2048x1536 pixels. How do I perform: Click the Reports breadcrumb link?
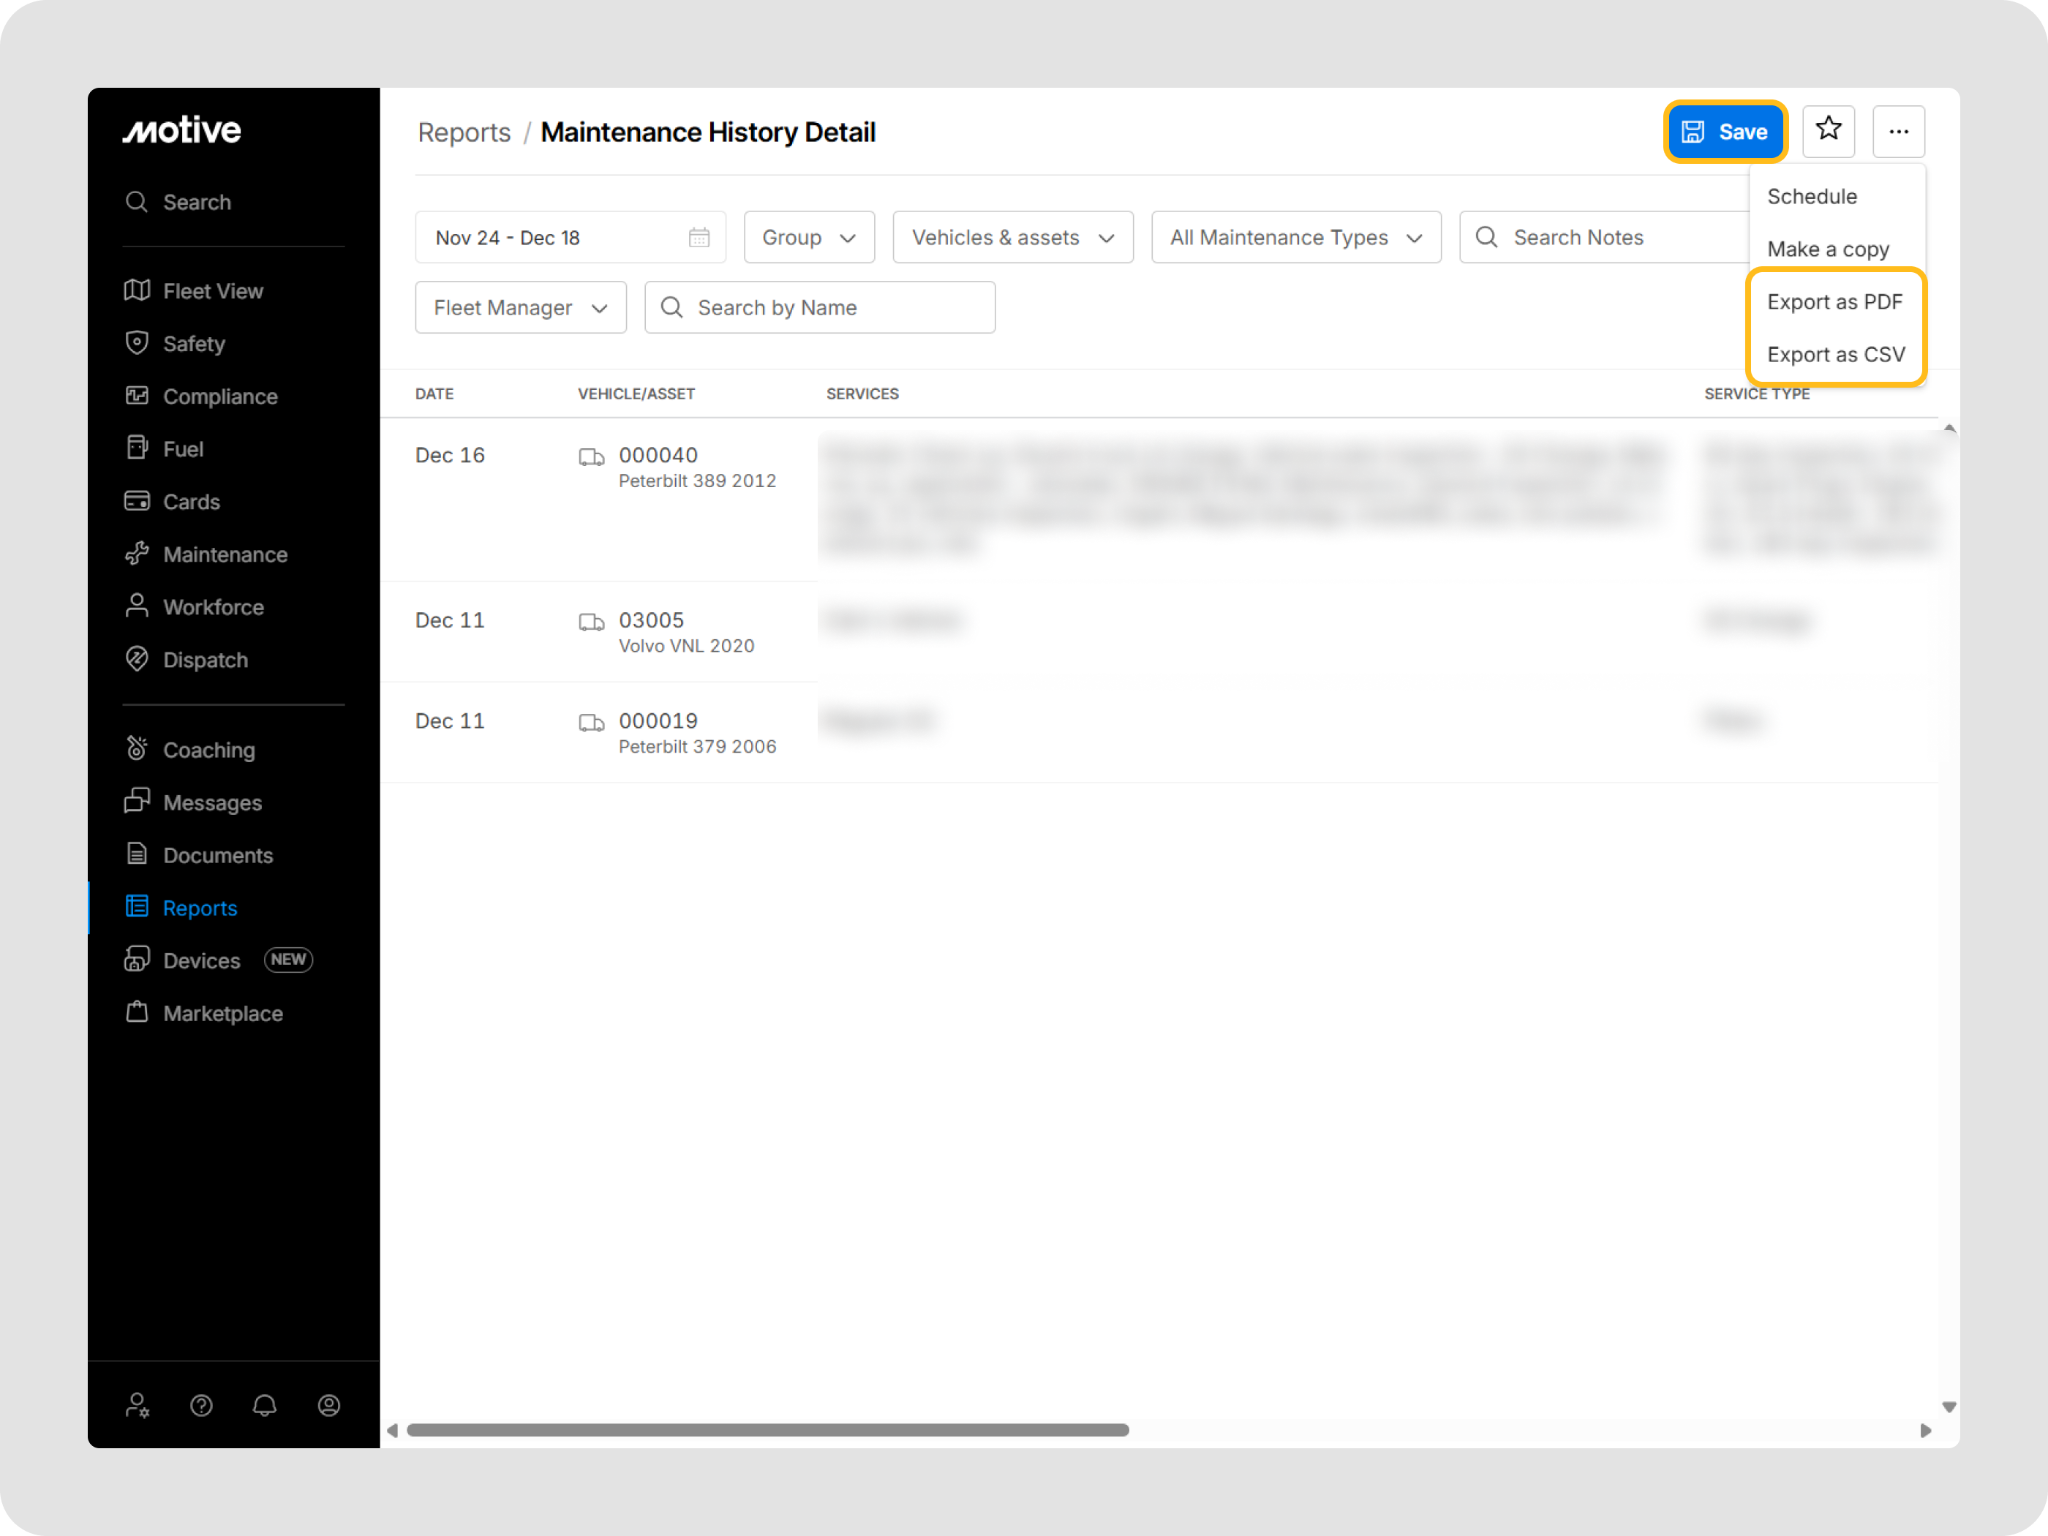point(464,133)
